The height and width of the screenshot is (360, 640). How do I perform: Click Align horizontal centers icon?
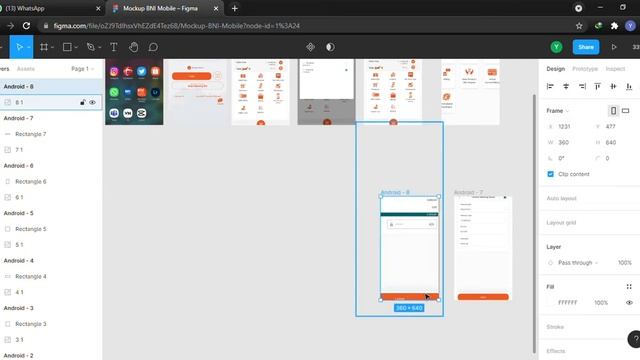click(x=566, y=86)
